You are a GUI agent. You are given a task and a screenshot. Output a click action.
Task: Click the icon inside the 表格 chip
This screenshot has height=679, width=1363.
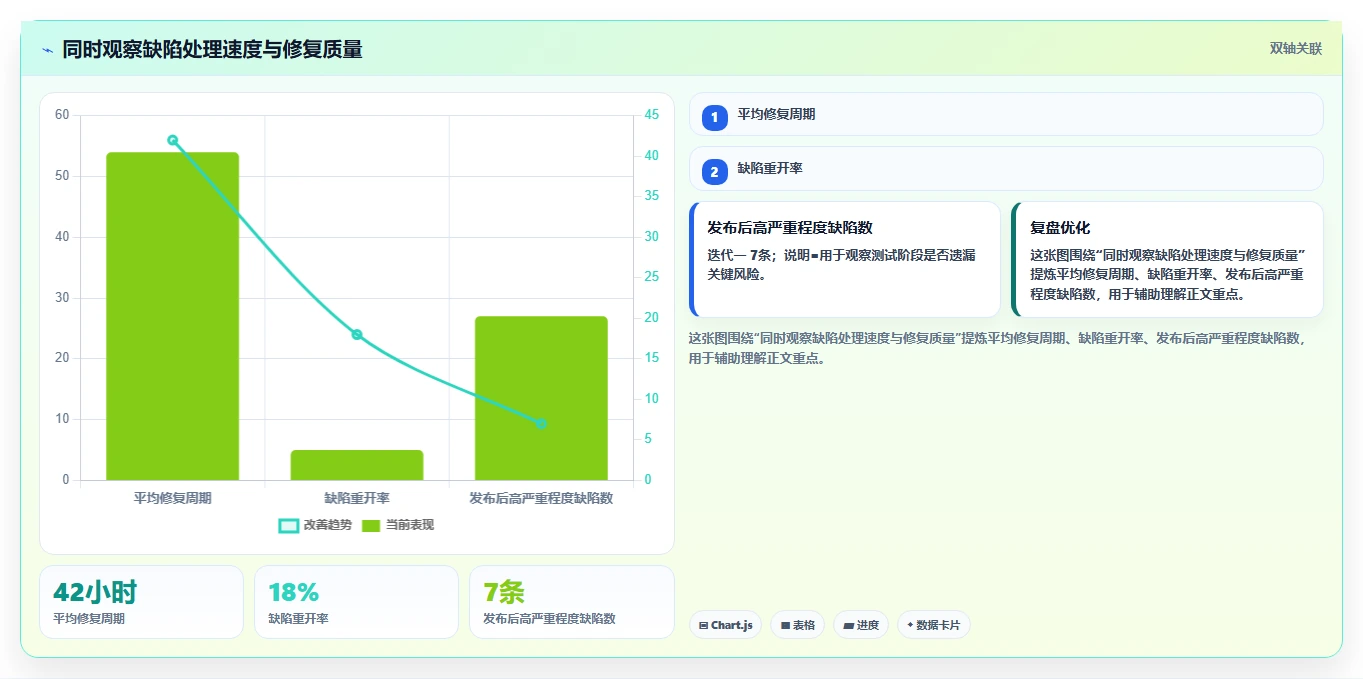785,625
